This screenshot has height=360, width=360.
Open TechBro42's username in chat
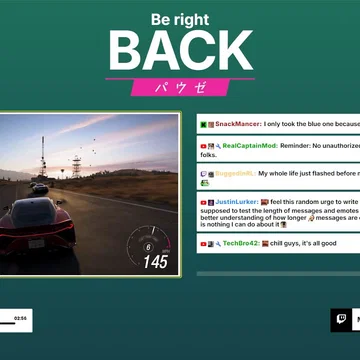click(241, 244)
